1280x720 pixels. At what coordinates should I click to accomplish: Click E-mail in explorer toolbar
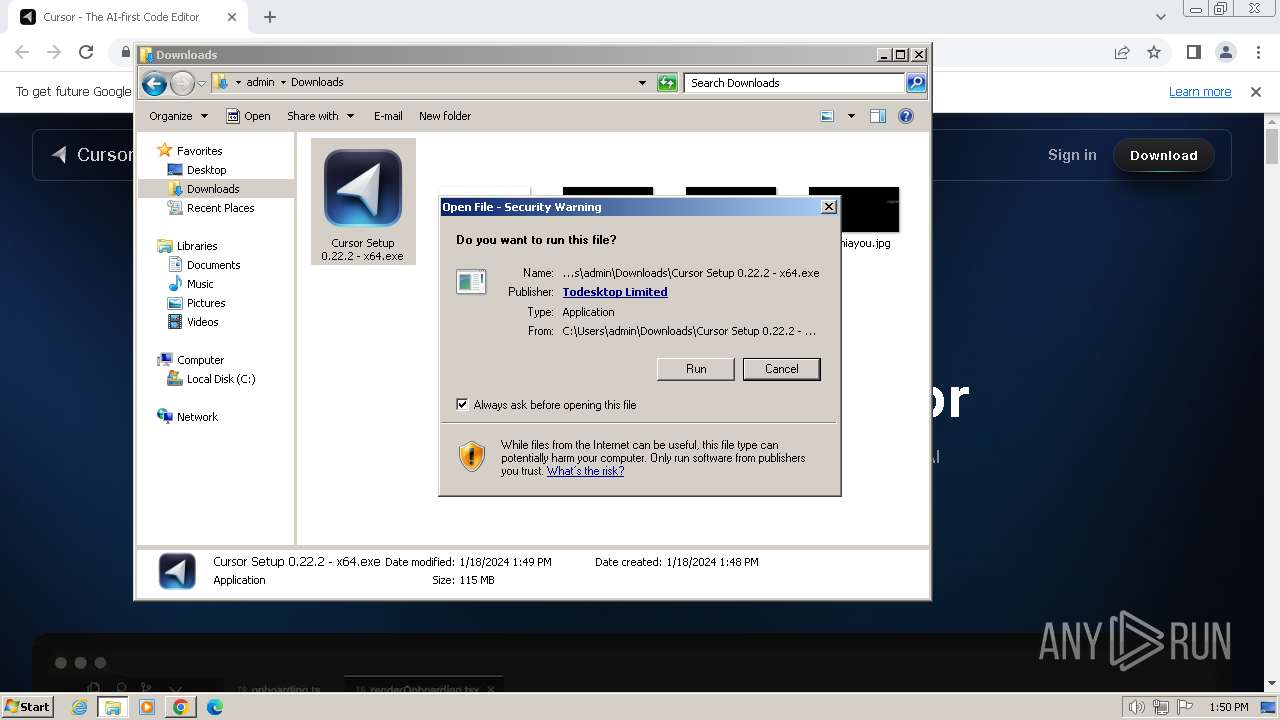(388, 116)
